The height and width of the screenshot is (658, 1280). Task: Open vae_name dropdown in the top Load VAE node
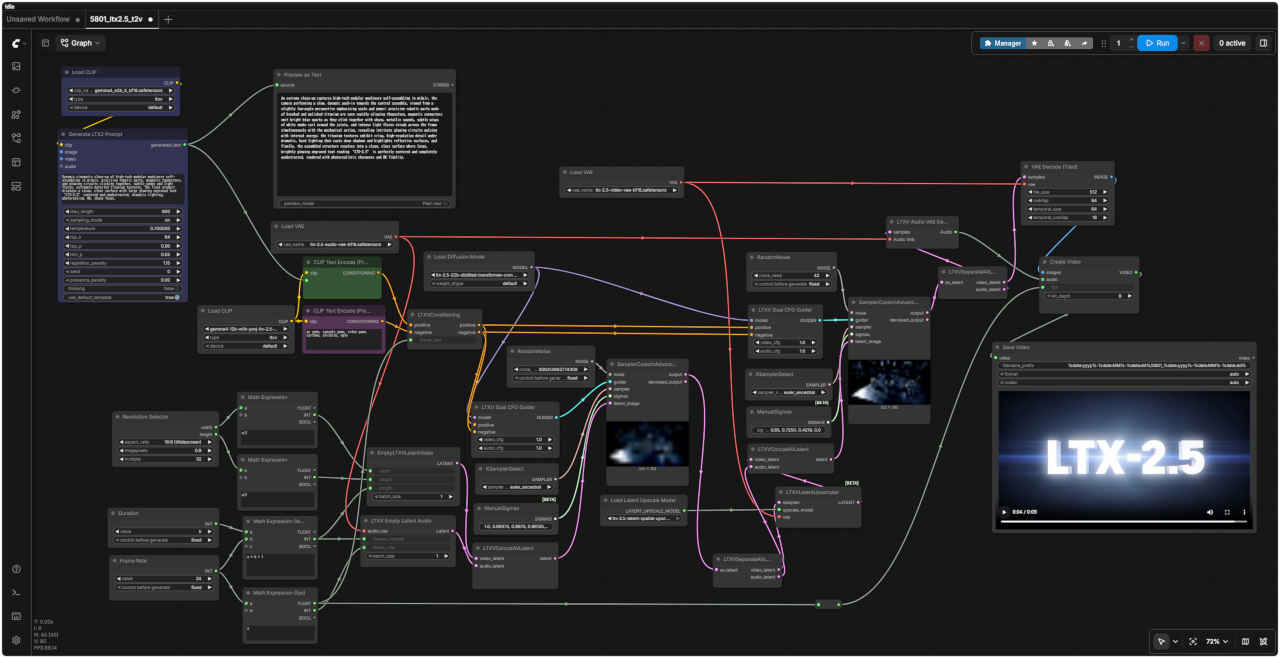pyautogui.click(x=623, y=190)
